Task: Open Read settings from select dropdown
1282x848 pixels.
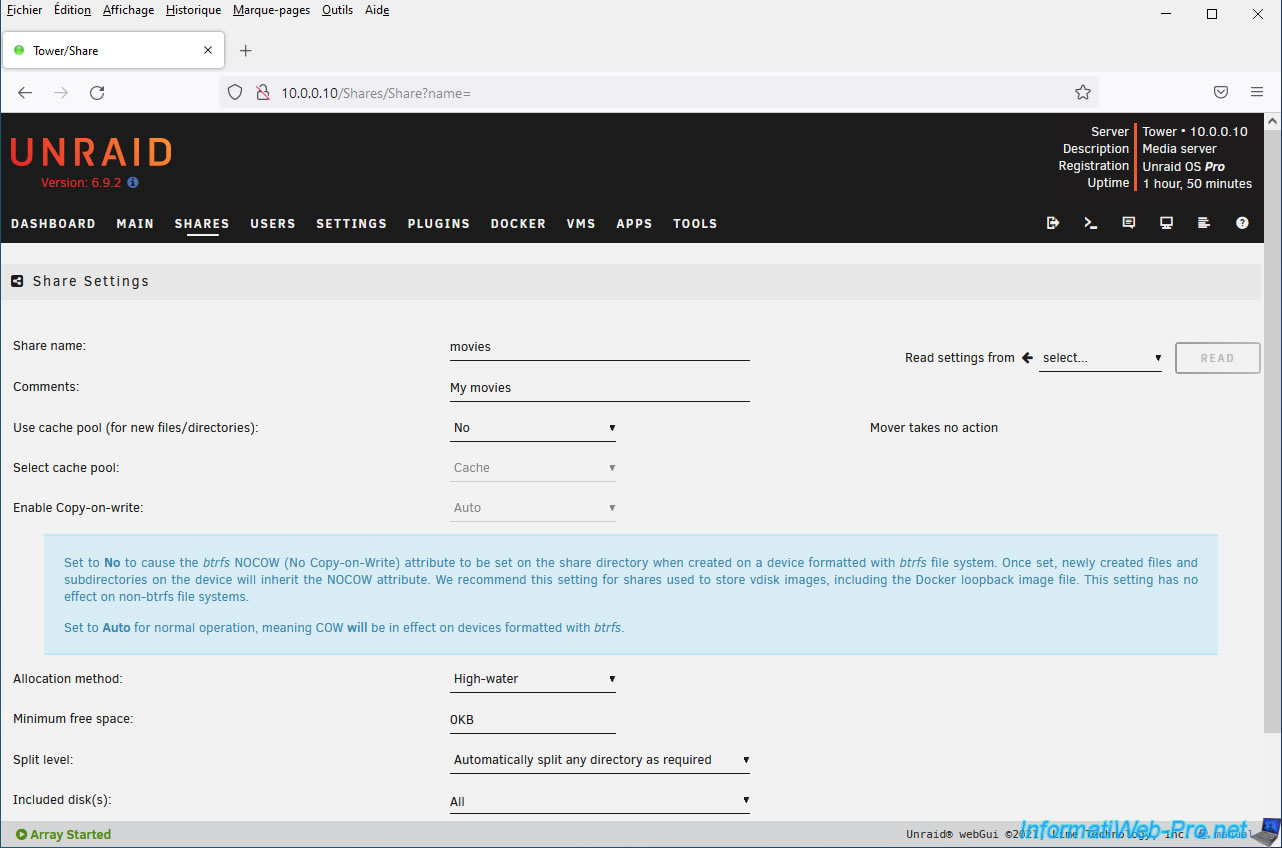Action: pos(1100,358)
